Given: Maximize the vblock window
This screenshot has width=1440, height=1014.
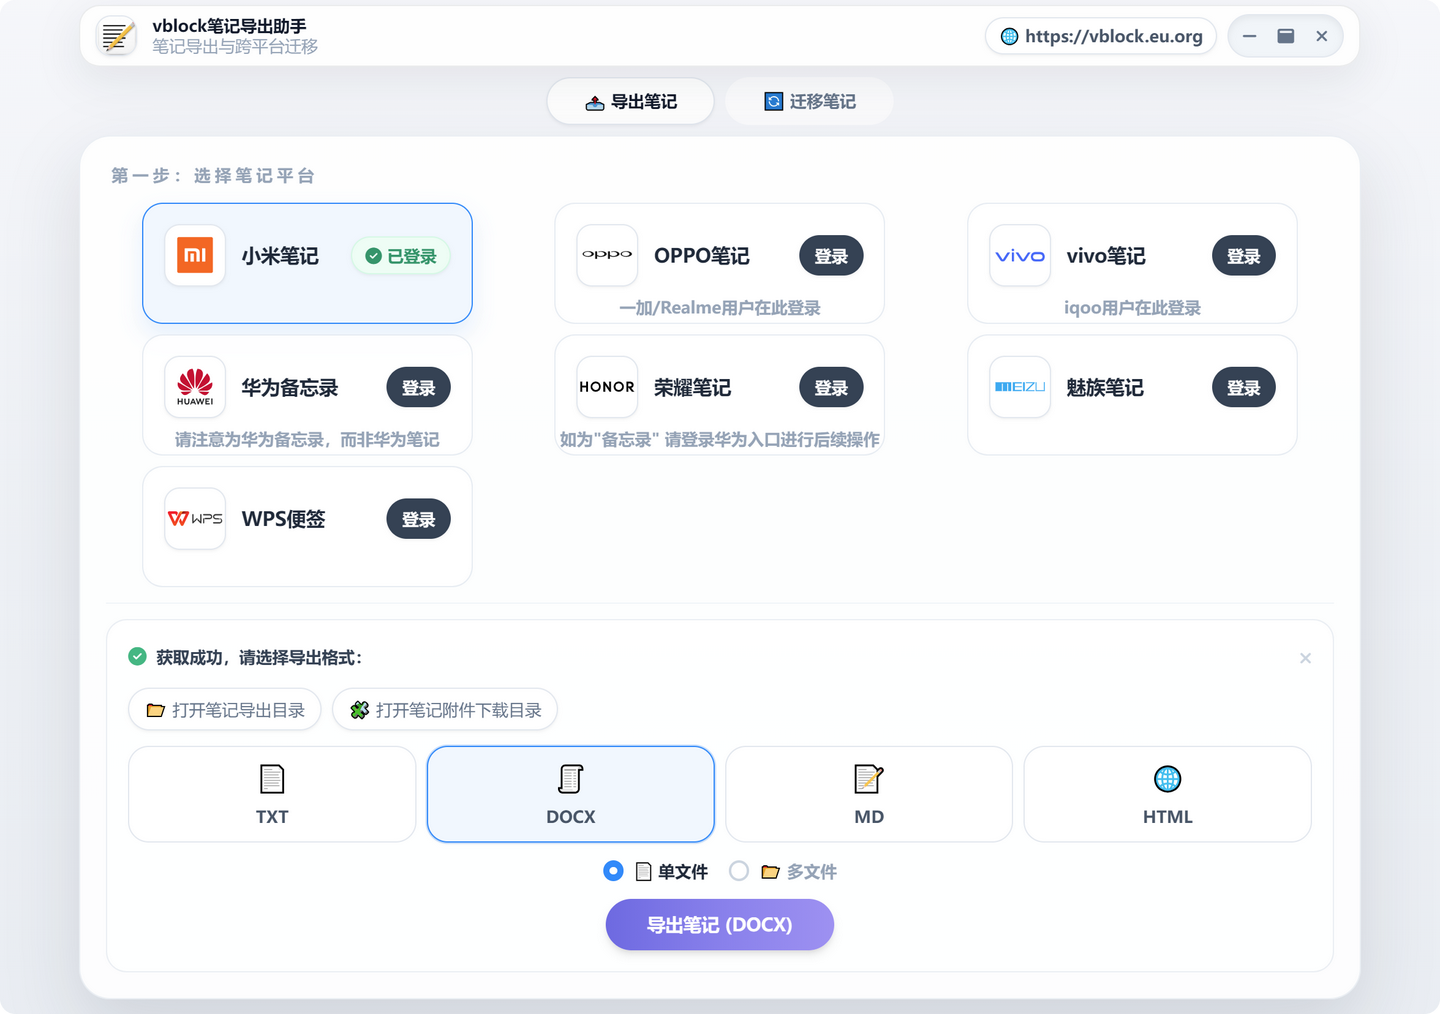Looking at the screenshot, I should pos(1286,36).
